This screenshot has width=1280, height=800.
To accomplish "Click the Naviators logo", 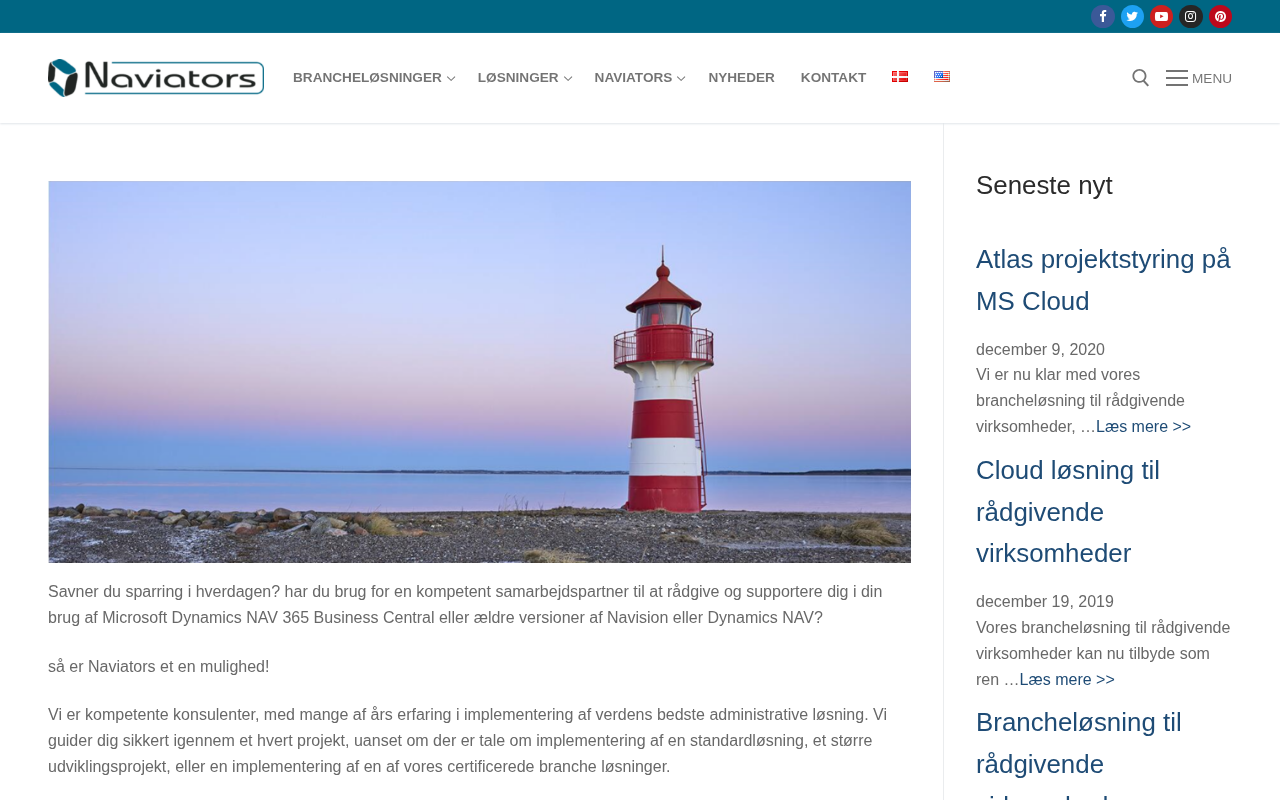I will click(x=156, y=78).
